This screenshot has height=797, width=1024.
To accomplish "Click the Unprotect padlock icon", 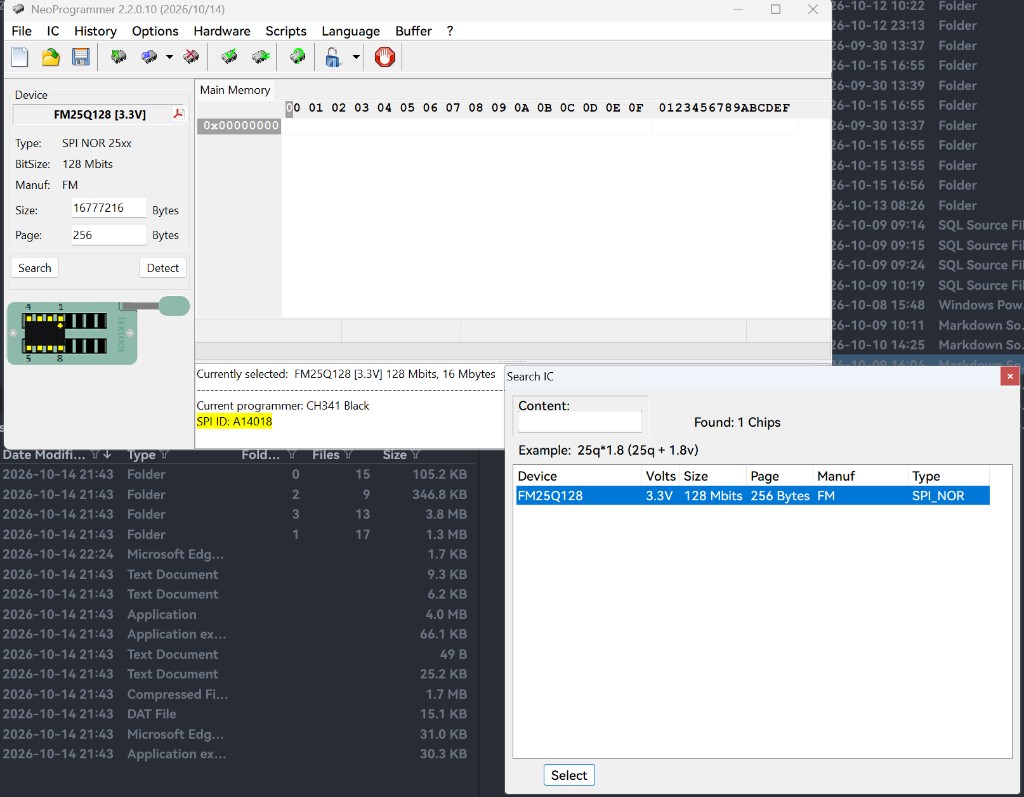I will point(333,57).
